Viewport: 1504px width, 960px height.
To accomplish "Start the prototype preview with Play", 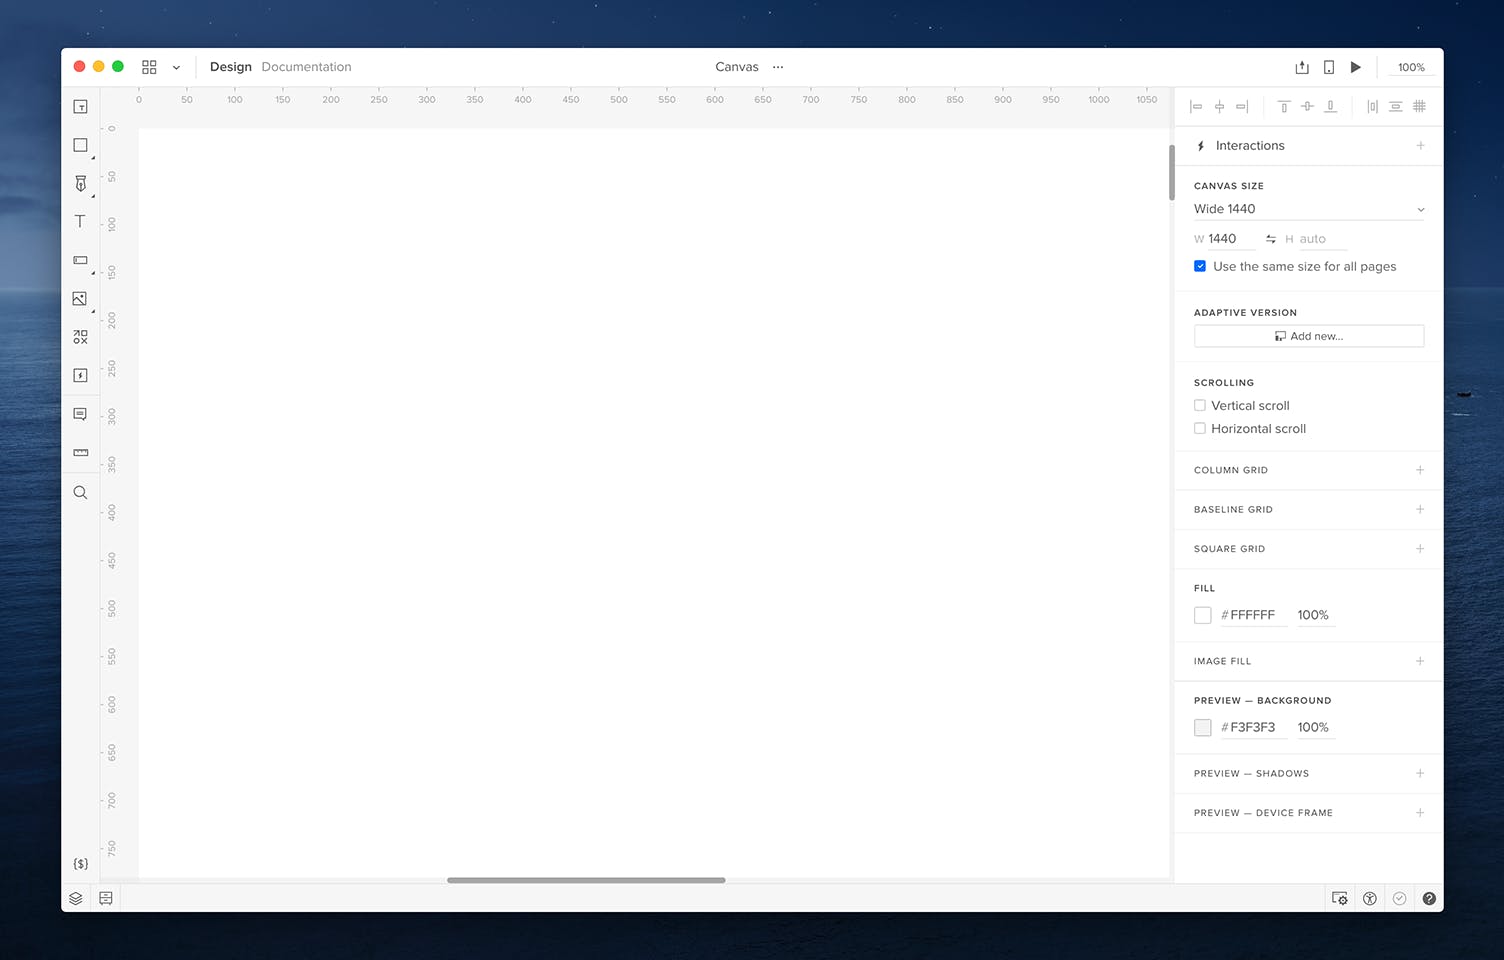I will 1355,67.
